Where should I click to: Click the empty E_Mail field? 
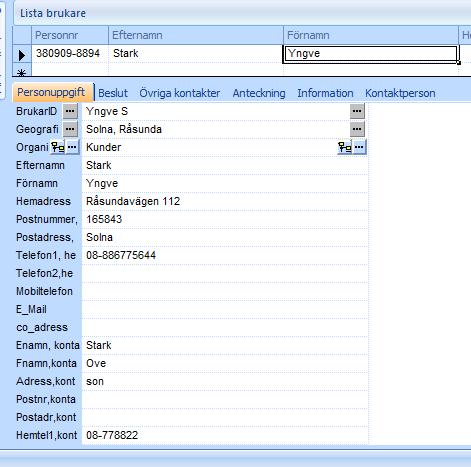click(x=225, y=309)
